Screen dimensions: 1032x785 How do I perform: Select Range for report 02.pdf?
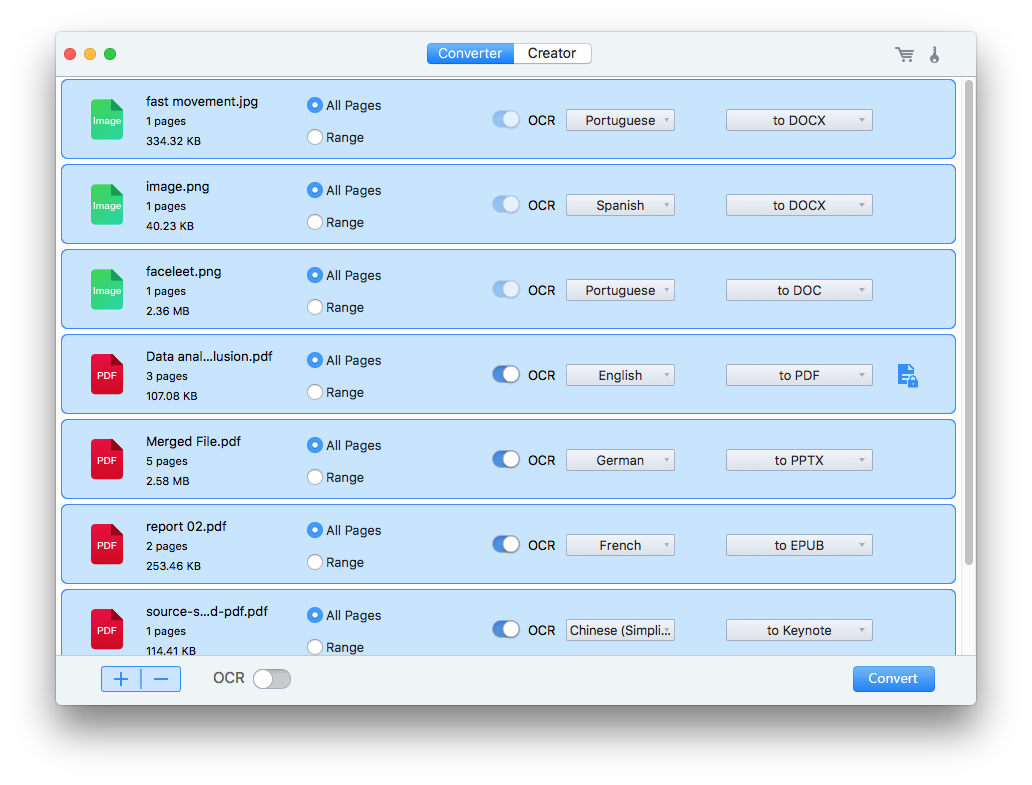pos(315,561)
